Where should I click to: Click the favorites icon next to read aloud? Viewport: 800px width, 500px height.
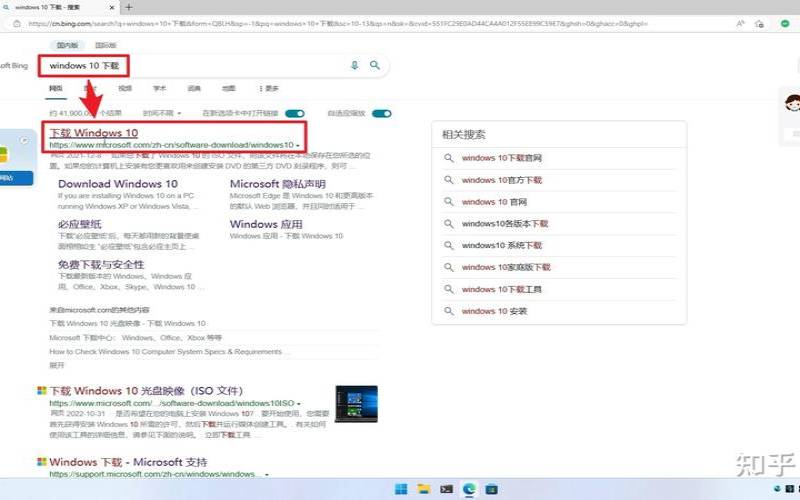pyautogui.click(x=759, y=23)
